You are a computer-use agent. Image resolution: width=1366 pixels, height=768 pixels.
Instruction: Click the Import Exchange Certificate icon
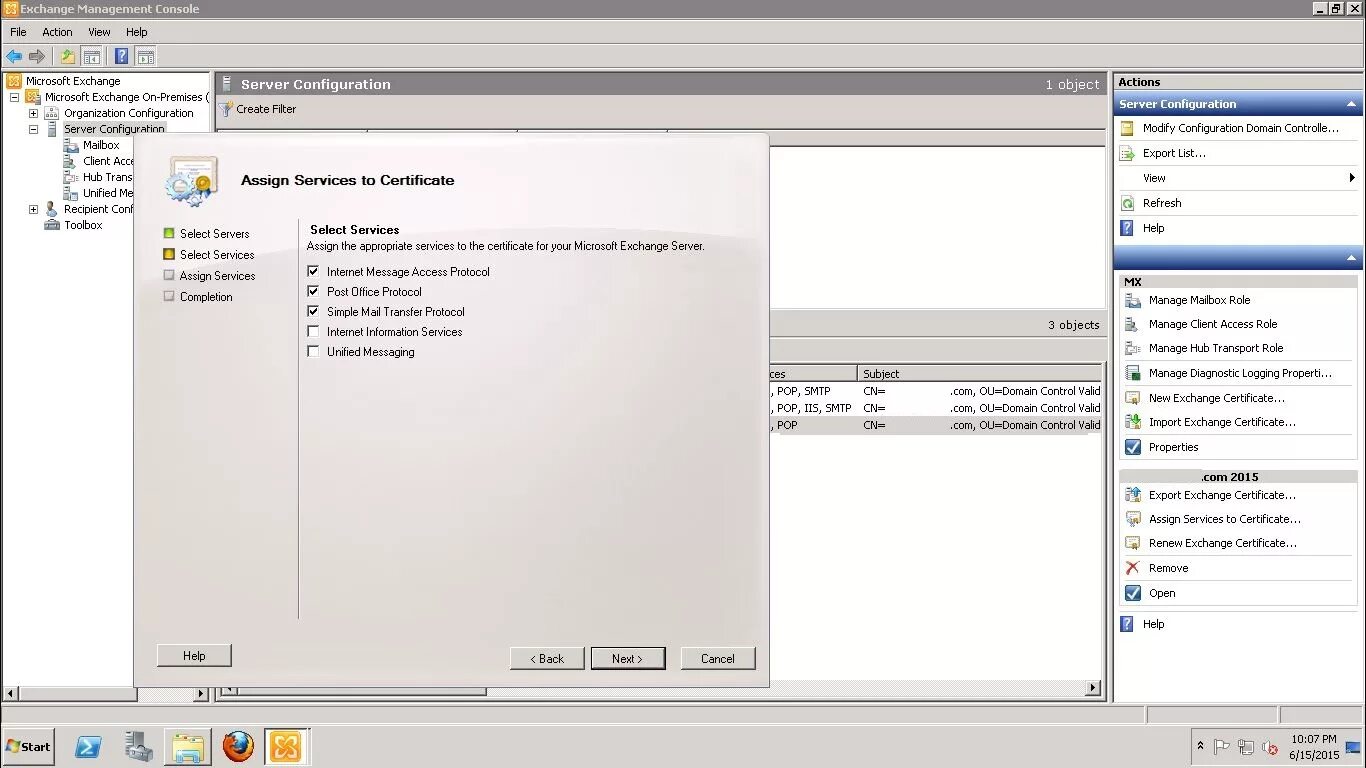pyautogui.click(x=1133, y=422)
